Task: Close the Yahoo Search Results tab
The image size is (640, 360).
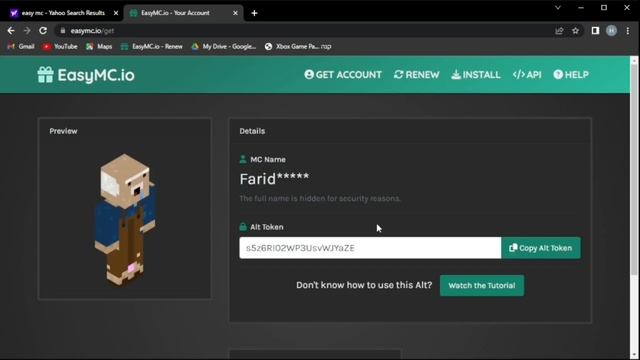Action: [116, 13]
